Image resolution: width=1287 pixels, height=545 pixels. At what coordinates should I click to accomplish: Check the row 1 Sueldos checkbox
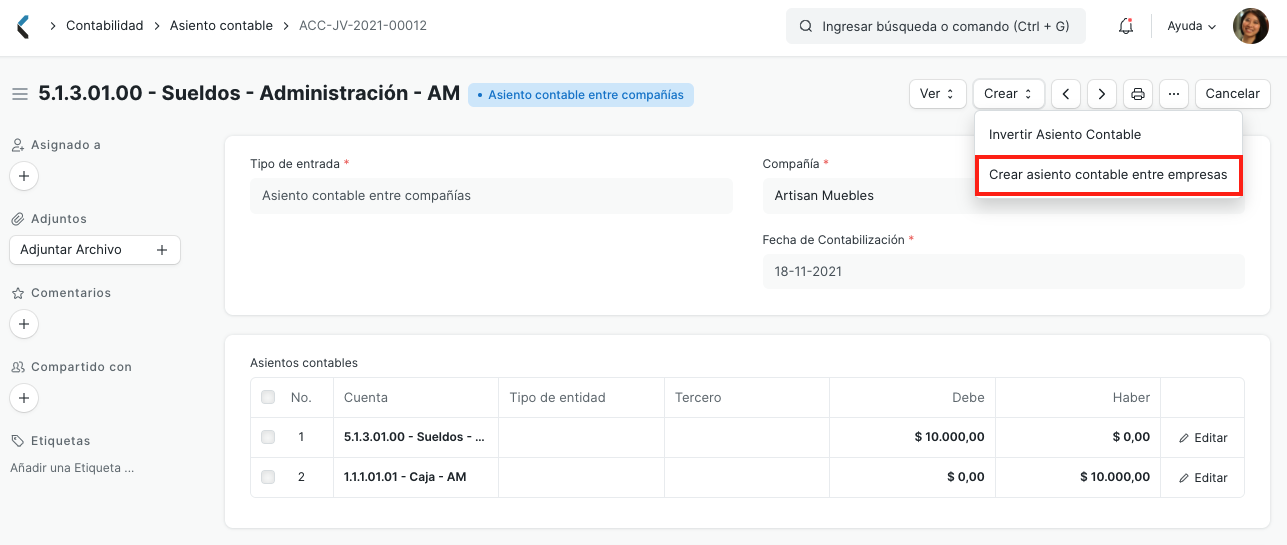tap(268, 437)
